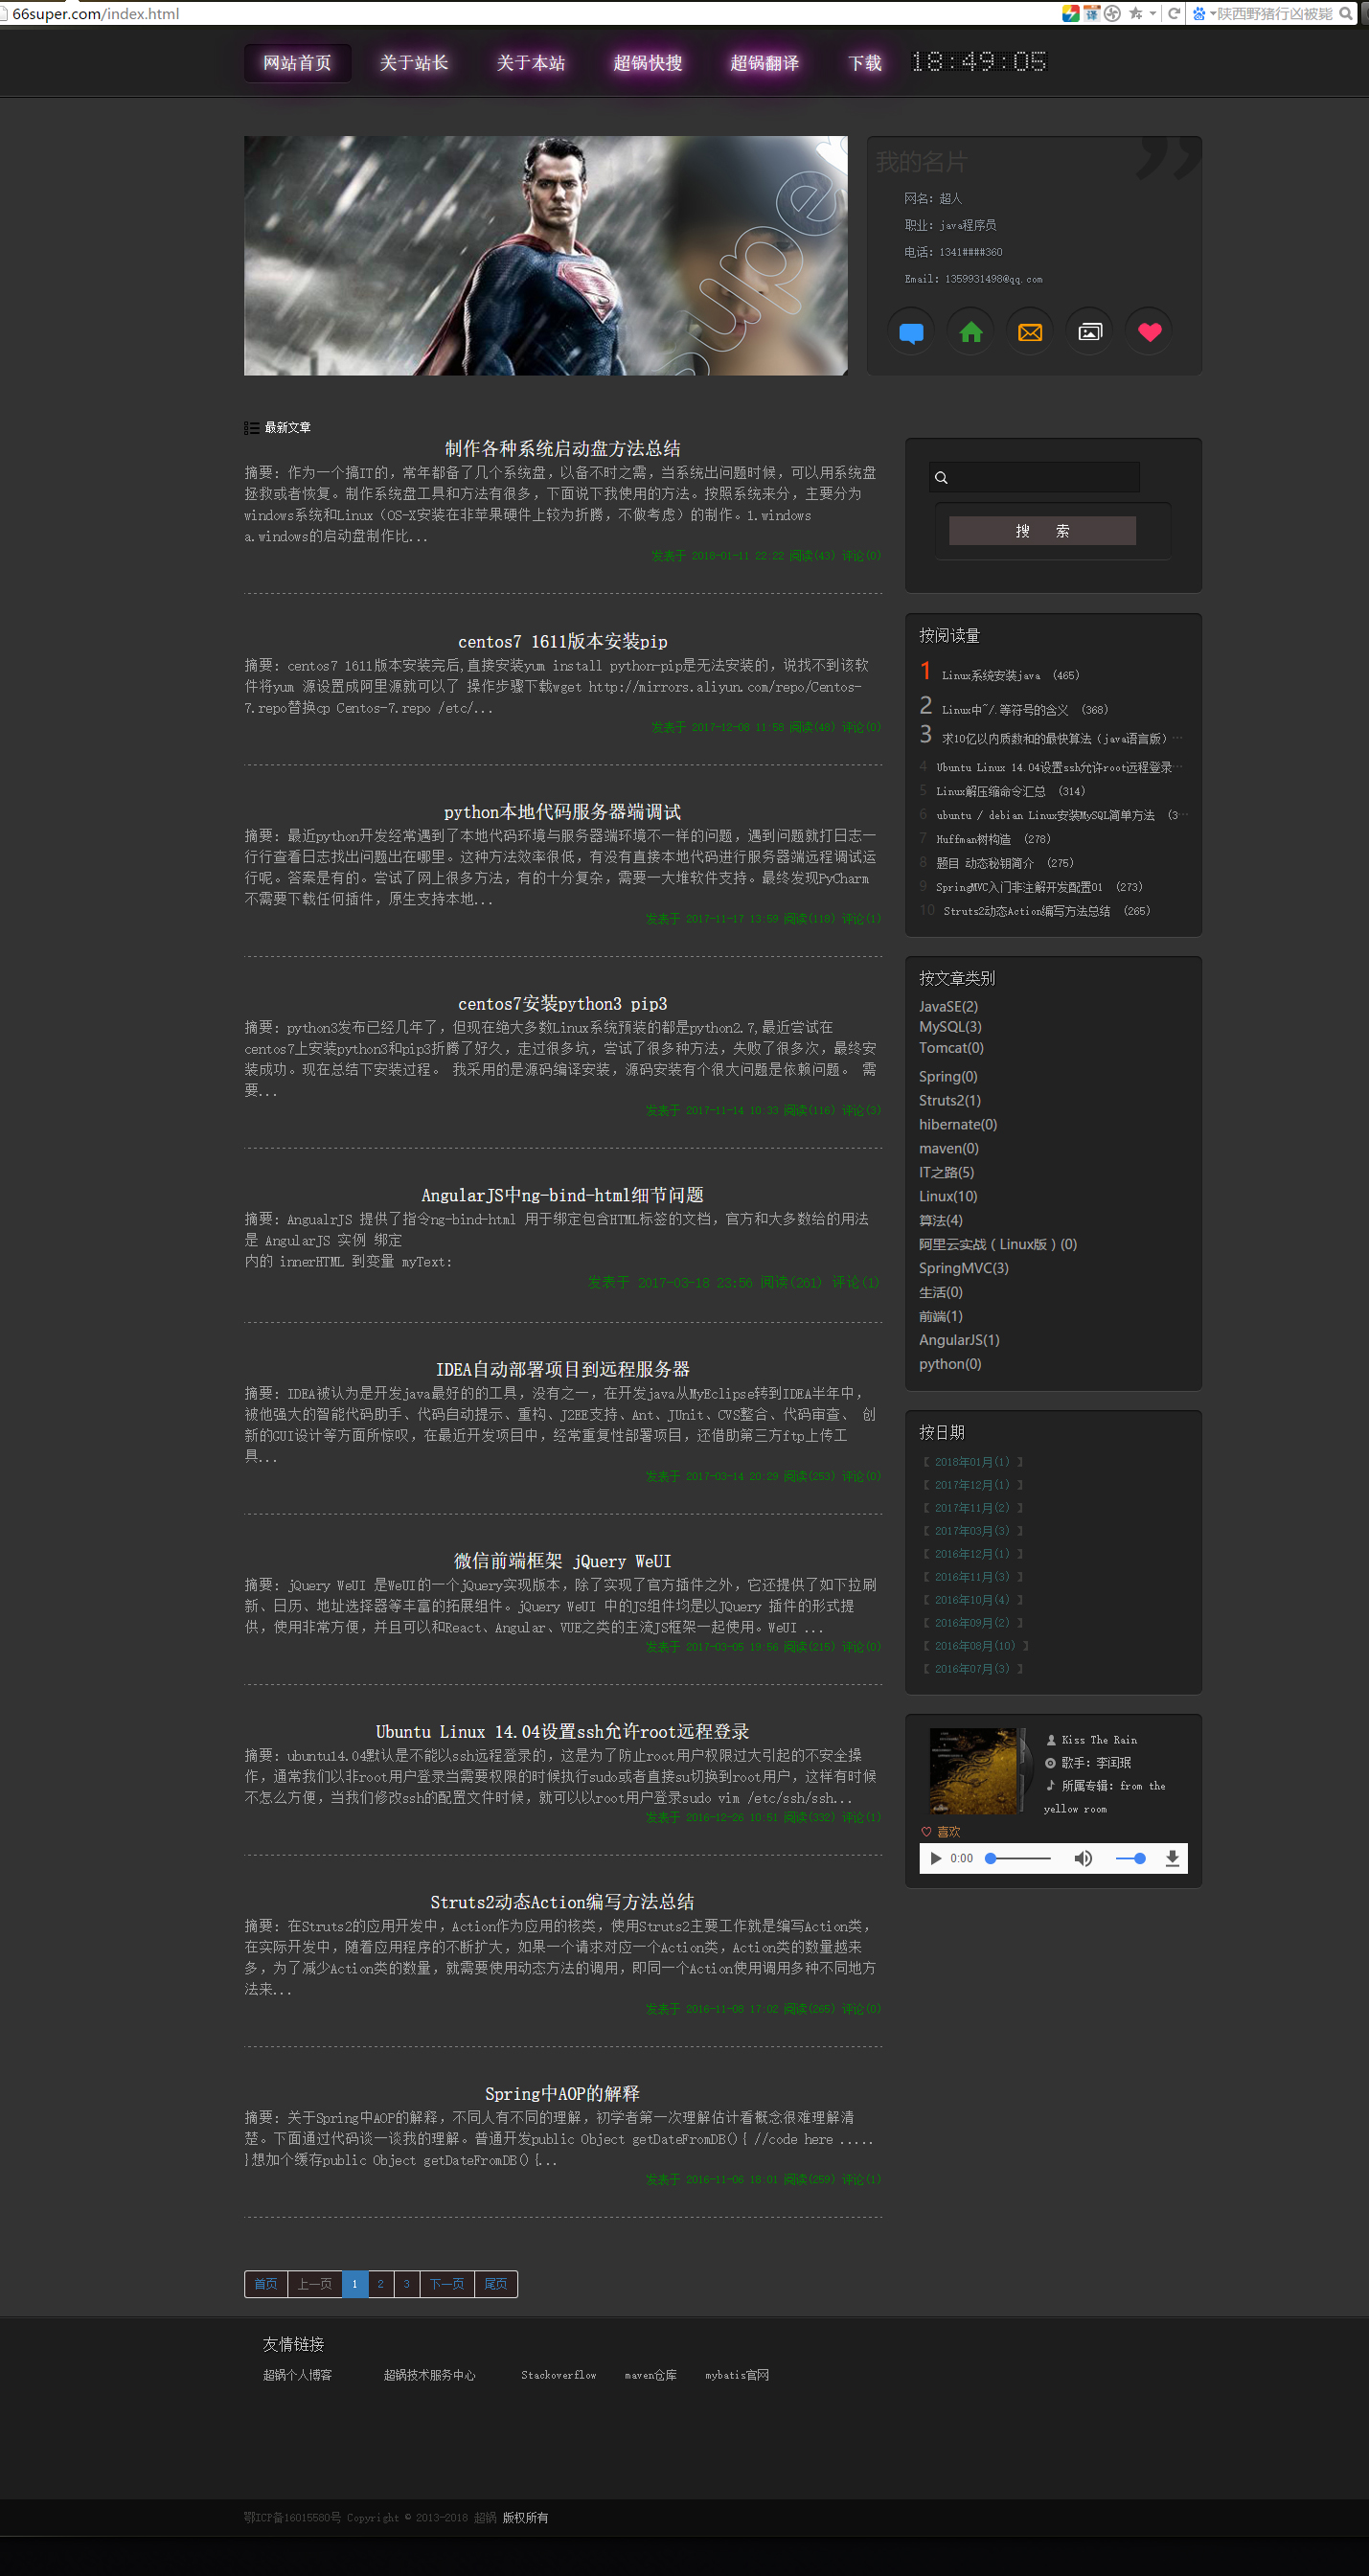
Task: Click the 下一页 pagination button
Action: 447,2284
